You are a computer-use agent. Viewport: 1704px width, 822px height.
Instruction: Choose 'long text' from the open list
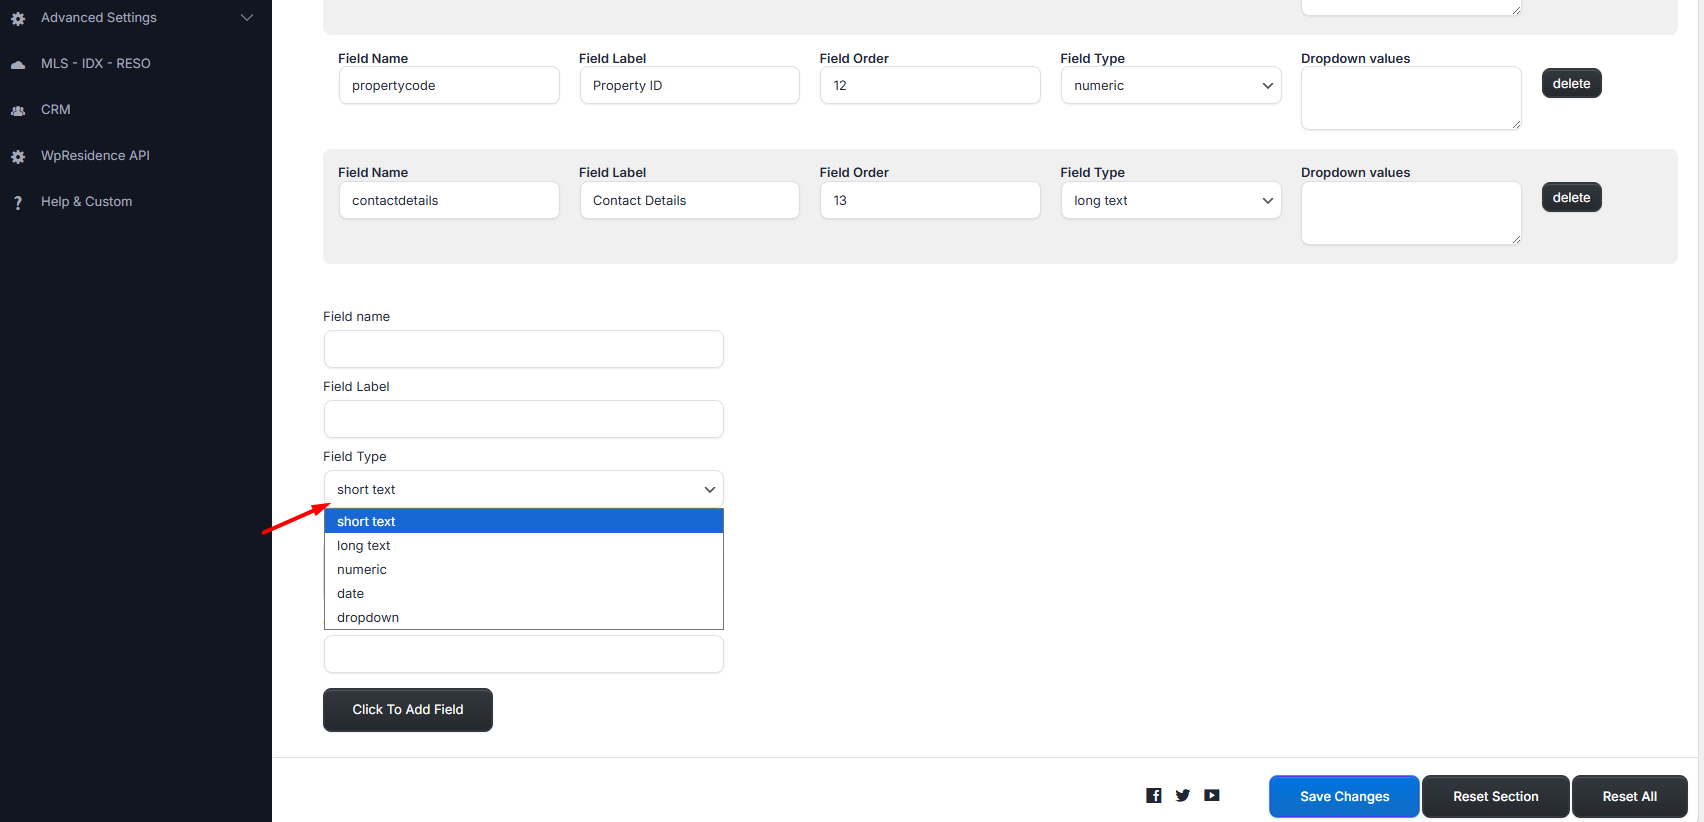(364, 546)
